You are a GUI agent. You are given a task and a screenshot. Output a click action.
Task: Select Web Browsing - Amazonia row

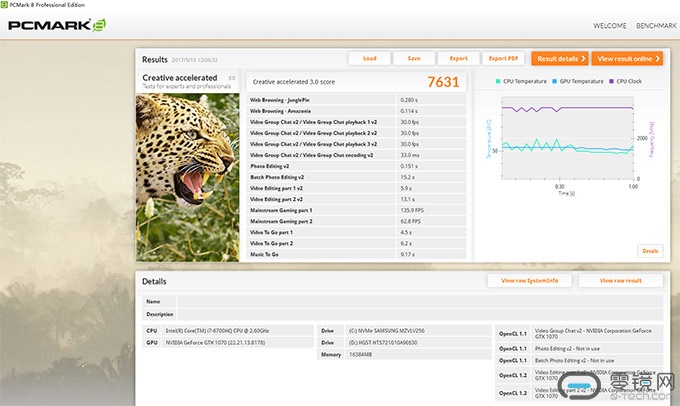tap(356, 111)
